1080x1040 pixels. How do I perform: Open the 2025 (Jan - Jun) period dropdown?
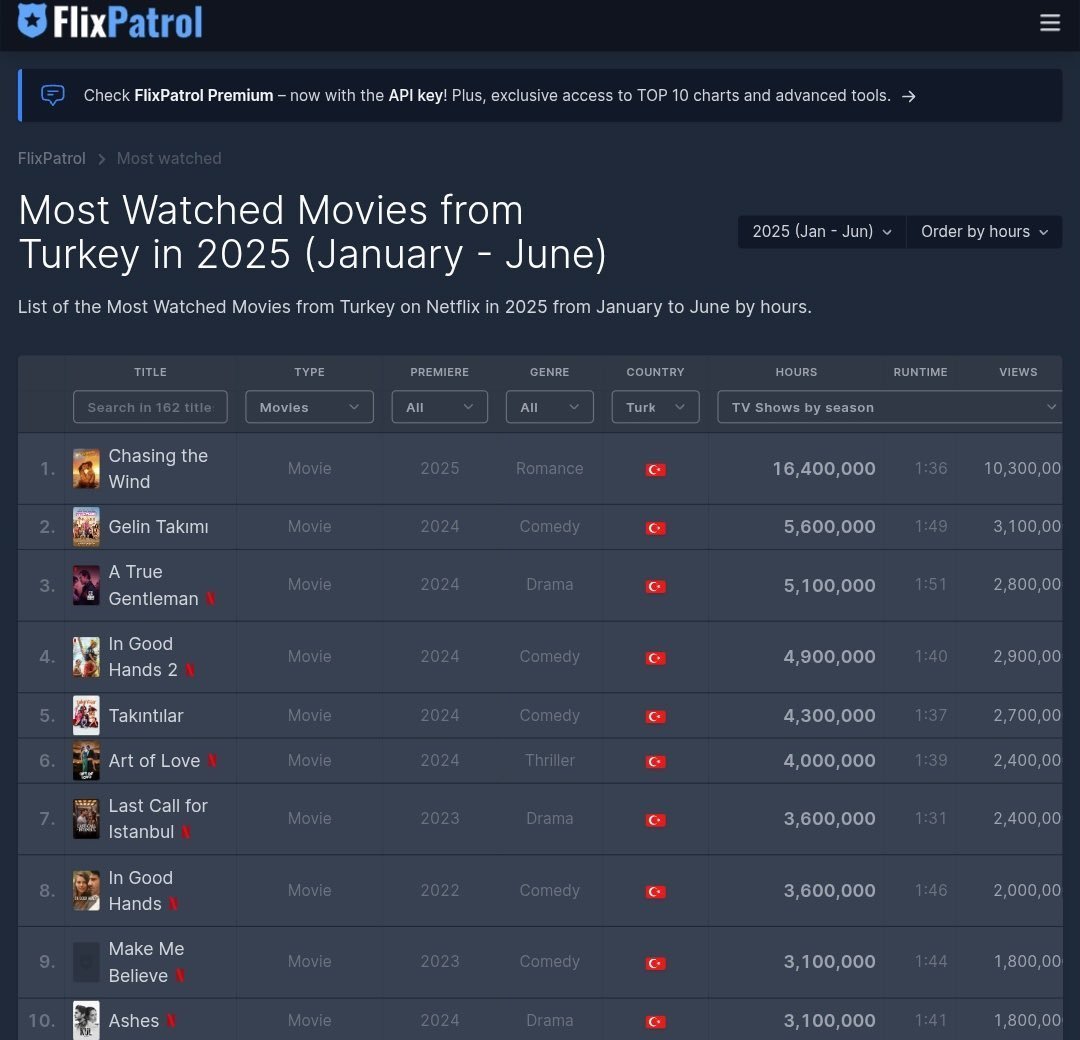(x=821, y=231)
